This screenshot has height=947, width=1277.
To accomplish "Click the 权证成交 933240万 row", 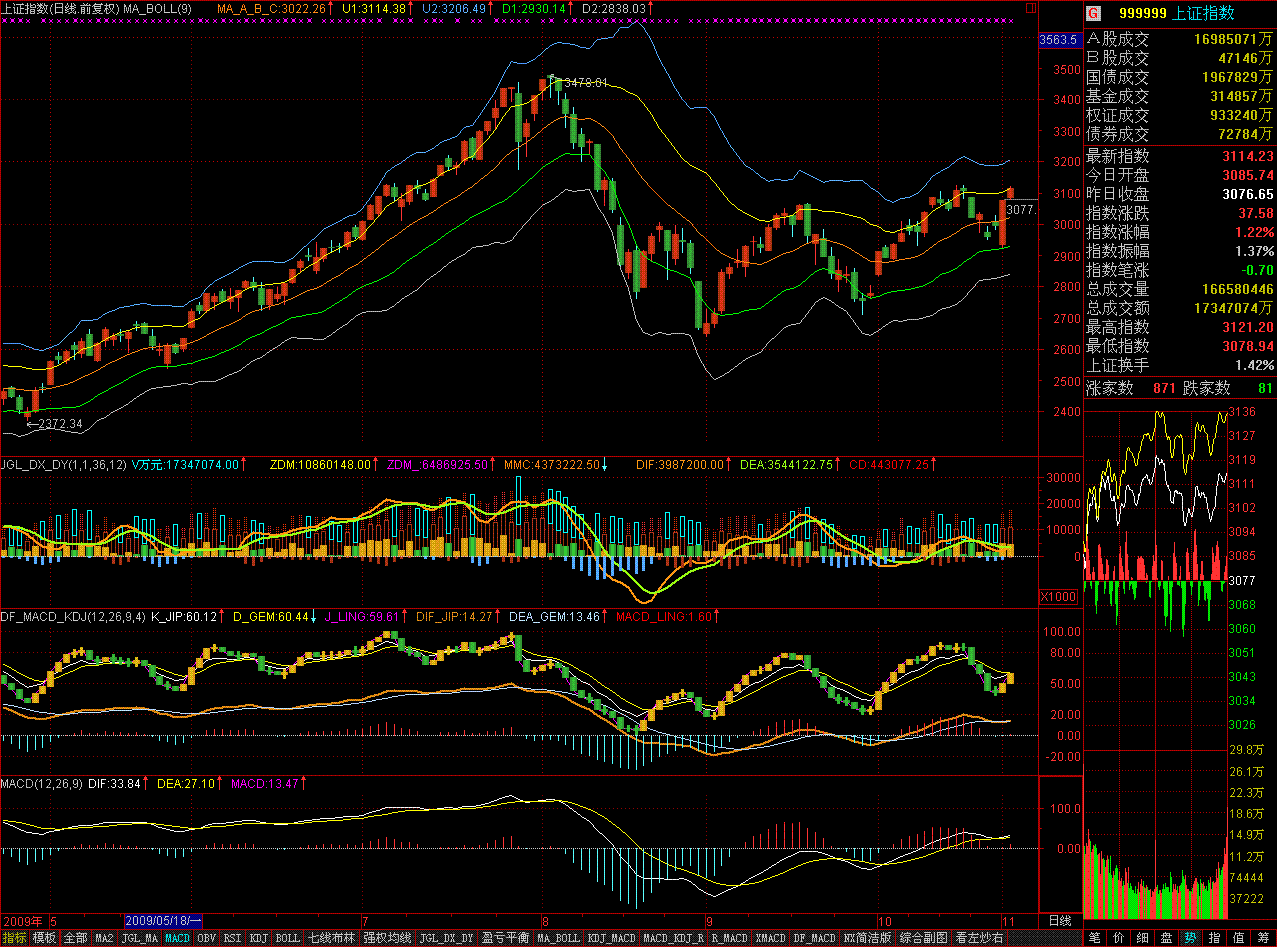I will pos(1180,115).
